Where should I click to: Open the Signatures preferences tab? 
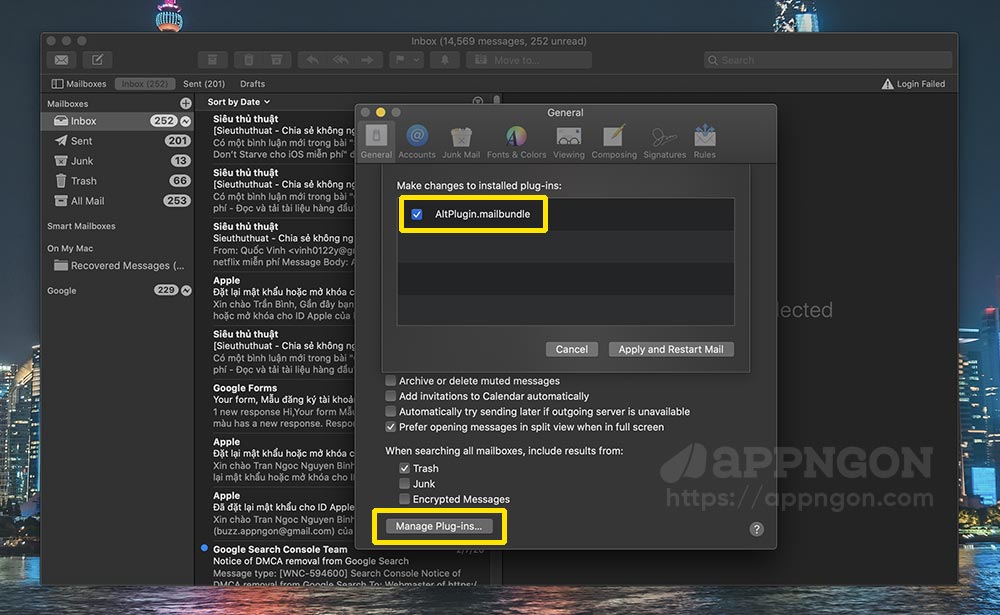[x=665, y=142]
